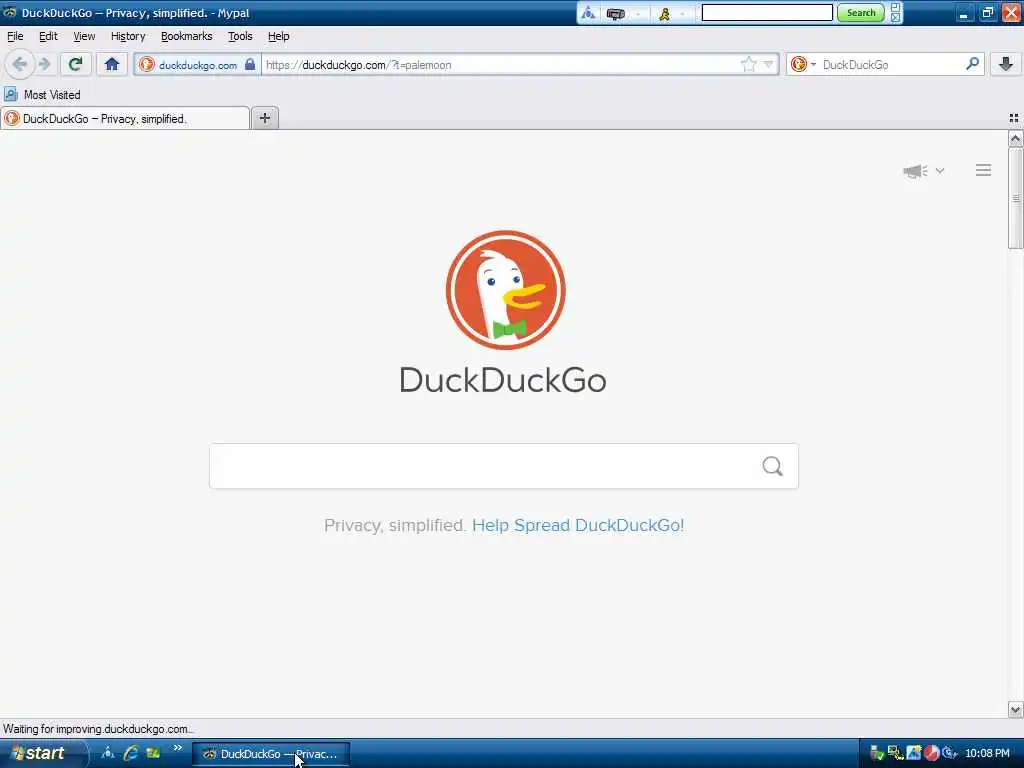
Task: Click the Waiting for improving.duckduckgo.com status text
Action: pos(98,729)
